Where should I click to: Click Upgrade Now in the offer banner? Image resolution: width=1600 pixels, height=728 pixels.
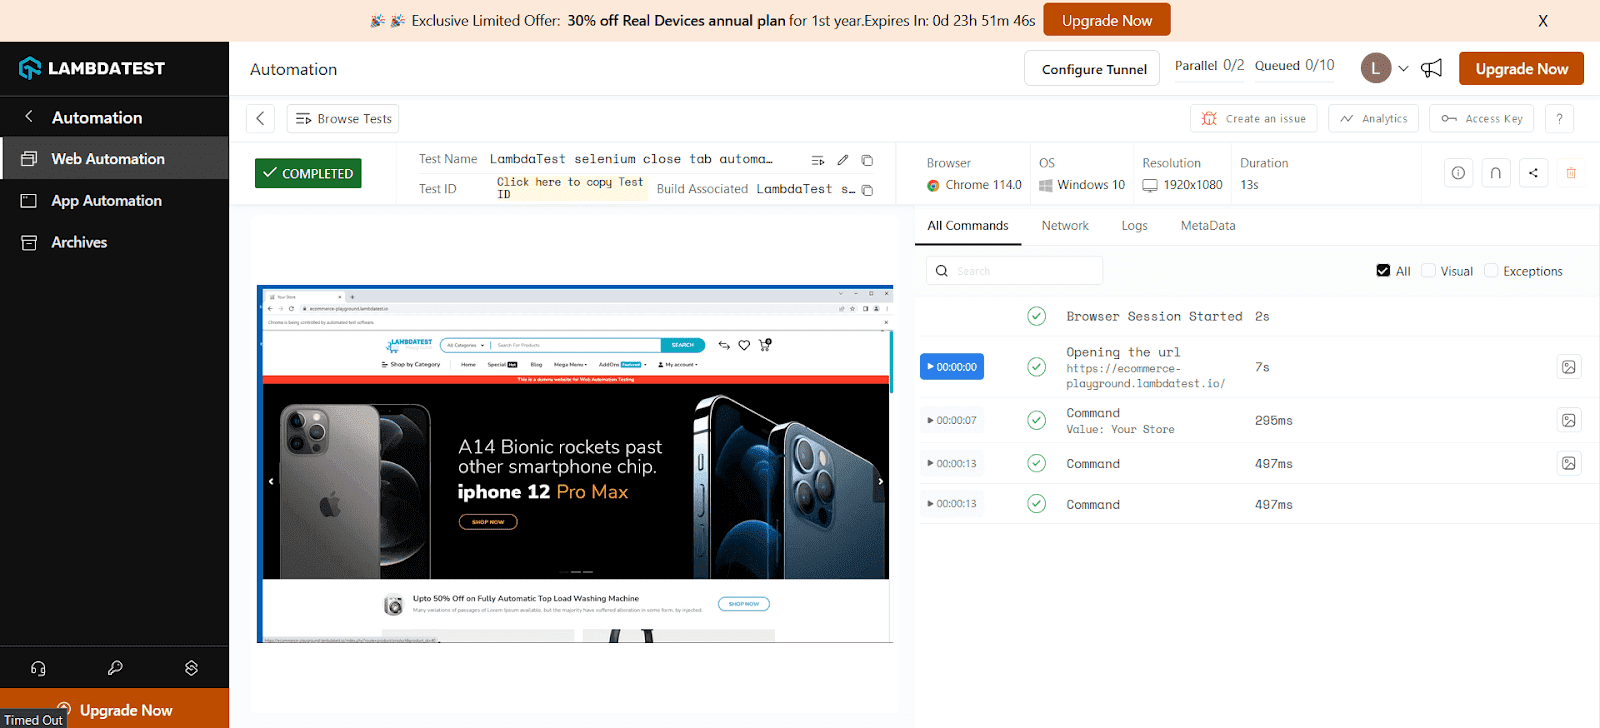pos(1107,20)
